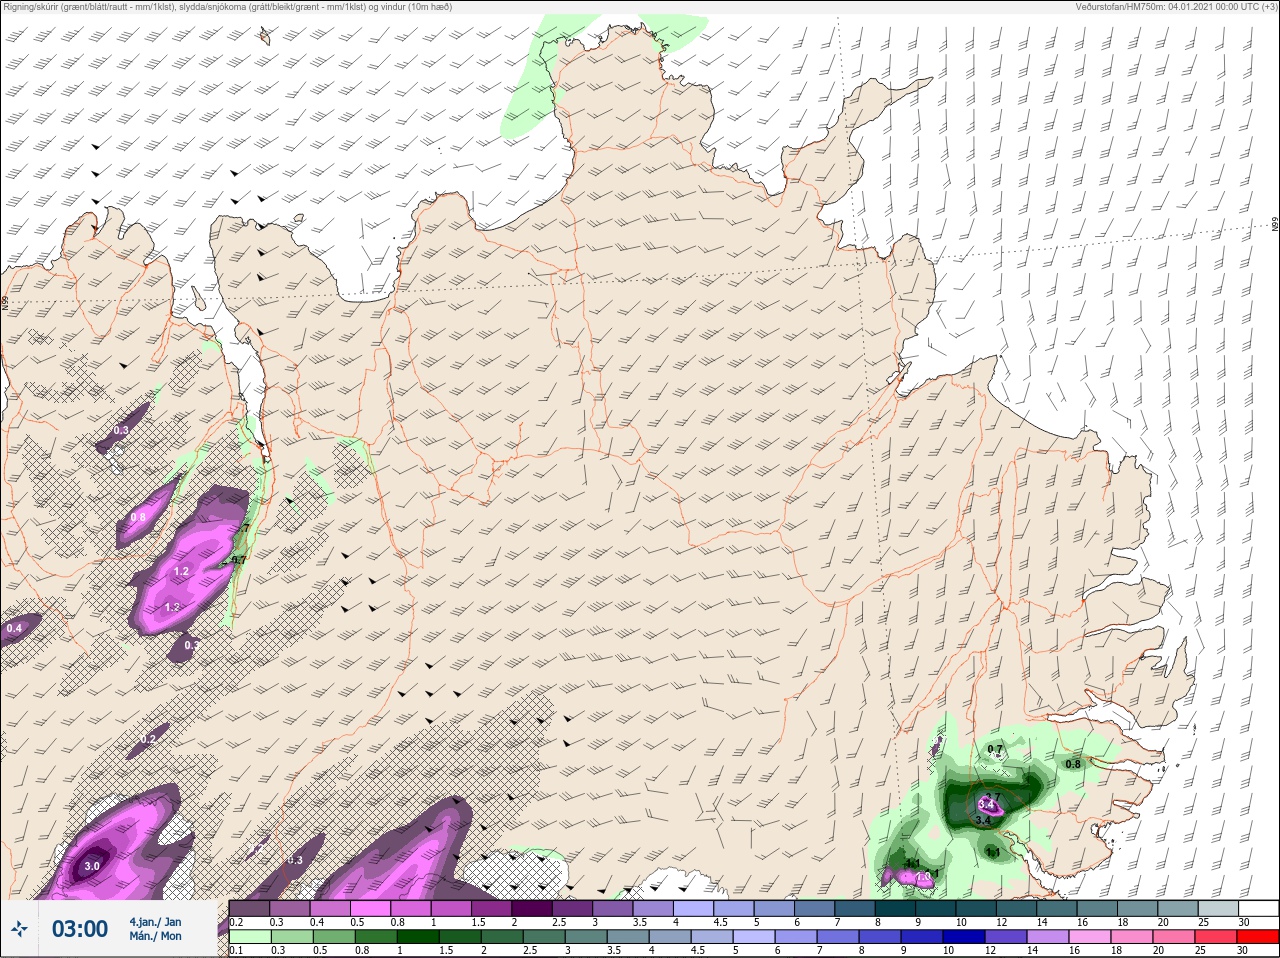Click the '4.jan./ Jan' date label
This screenshot has width=1280, height=958.
155,921
